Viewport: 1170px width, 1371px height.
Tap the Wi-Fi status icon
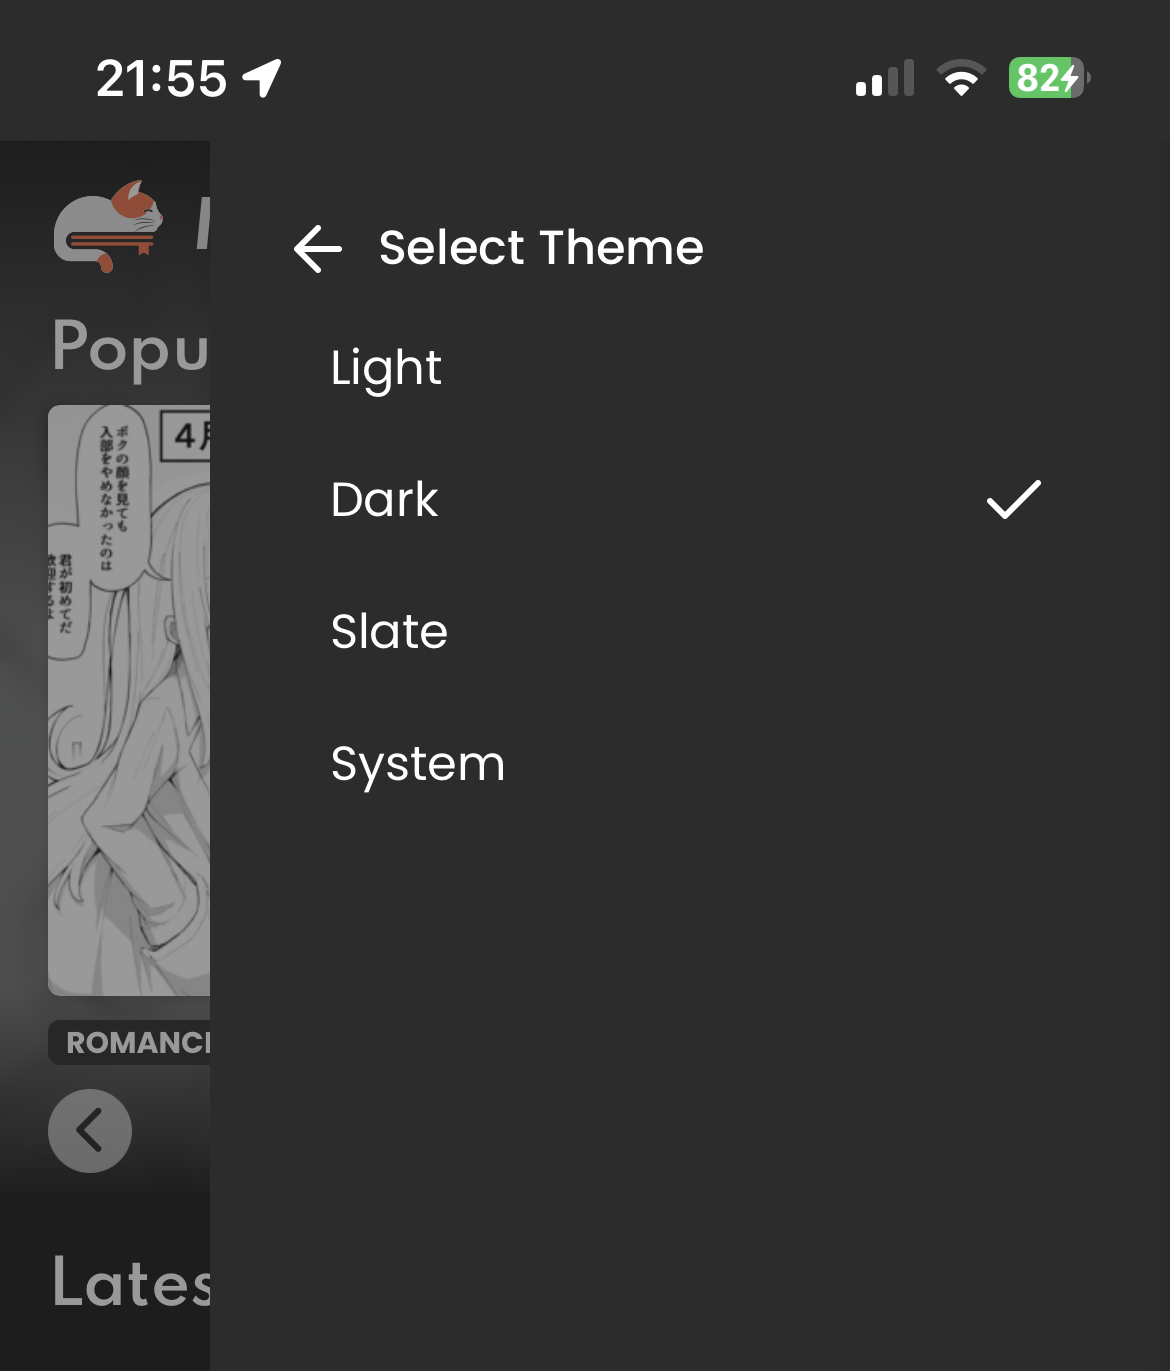point(961,78)
